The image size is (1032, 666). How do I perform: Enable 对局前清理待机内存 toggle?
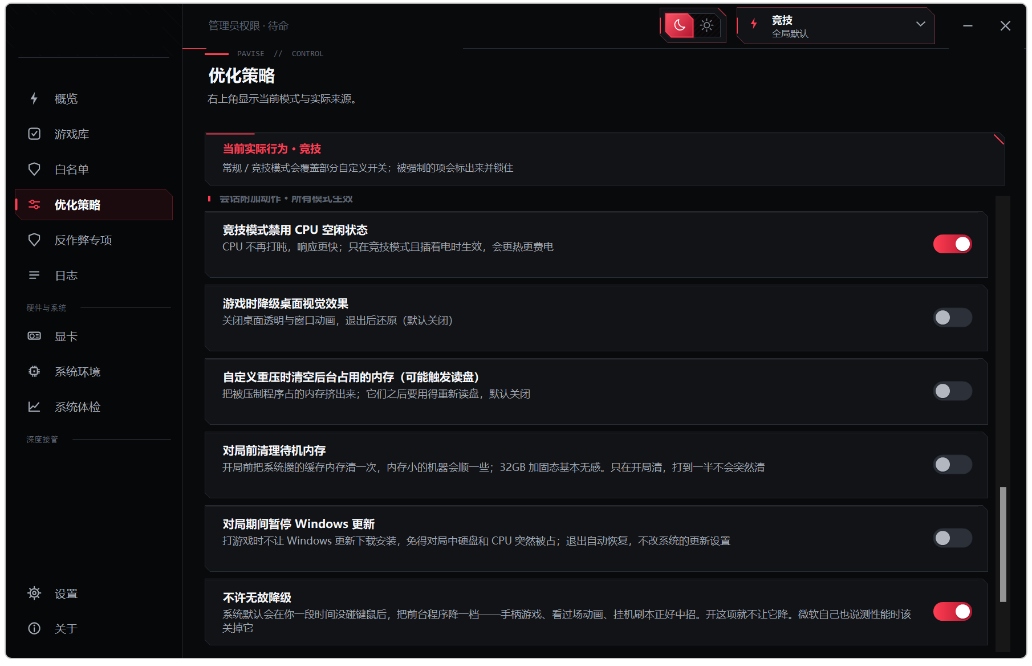pyautogui.click(x=952, y=465)
